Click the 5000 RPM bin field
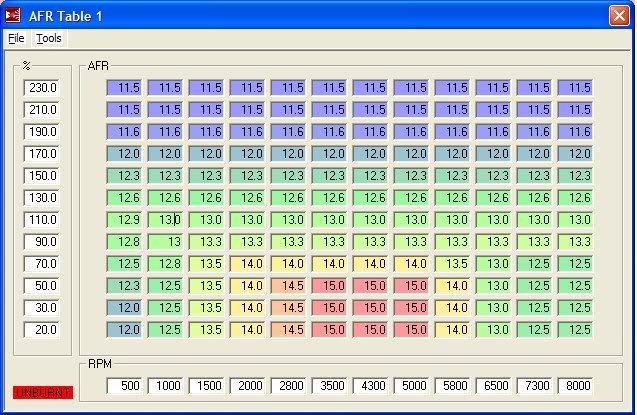Viewport: 637px width, 415px height. 412,385
